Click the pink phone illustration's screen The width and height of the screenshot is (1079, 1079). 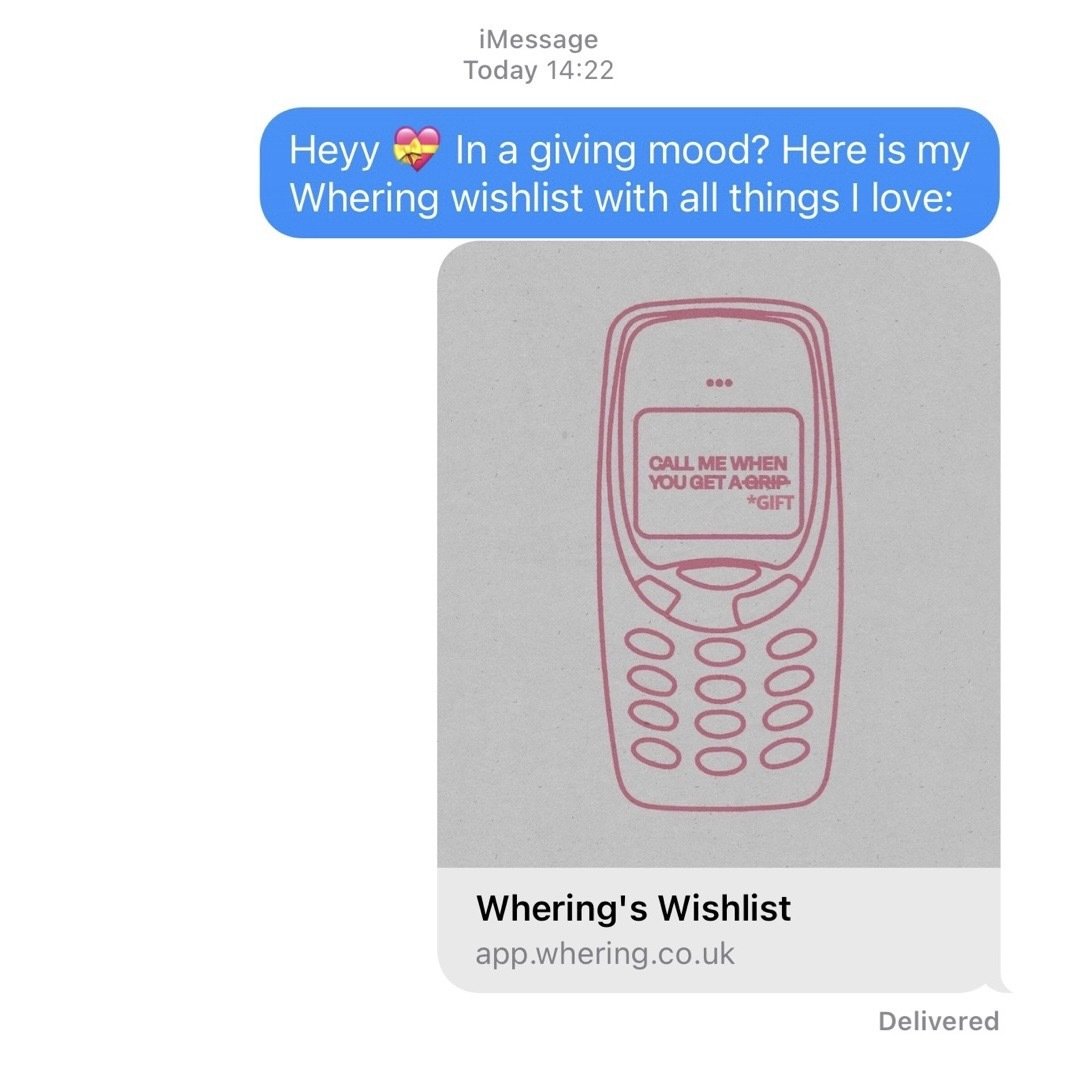(718, 473)
